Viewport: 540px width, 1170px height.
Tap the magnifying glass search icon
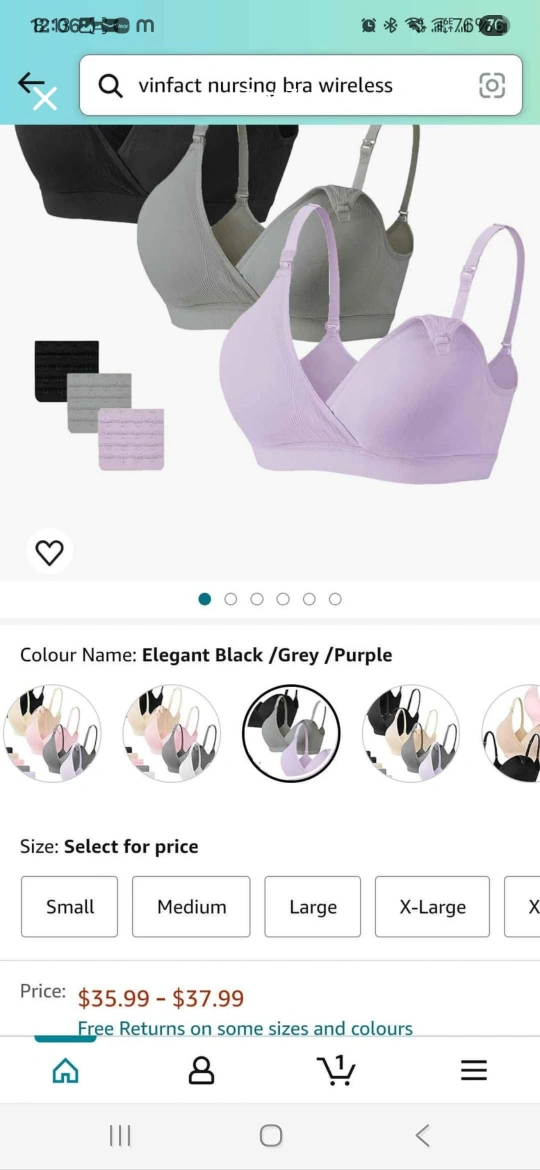(110, 86)
